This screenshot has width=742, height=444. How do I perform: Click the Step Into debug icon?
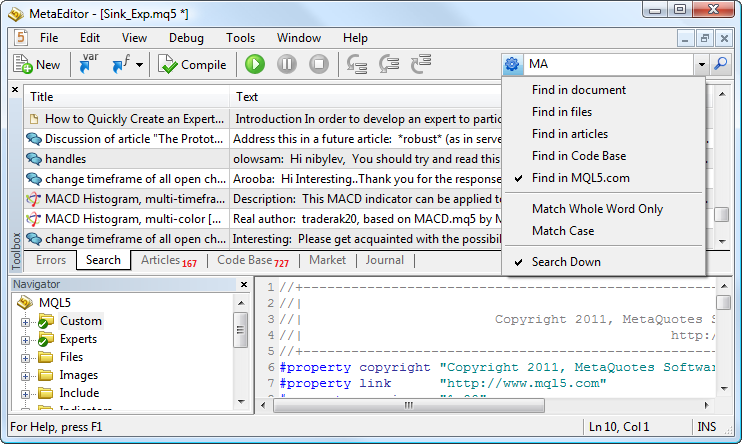[x=357, y=64]
